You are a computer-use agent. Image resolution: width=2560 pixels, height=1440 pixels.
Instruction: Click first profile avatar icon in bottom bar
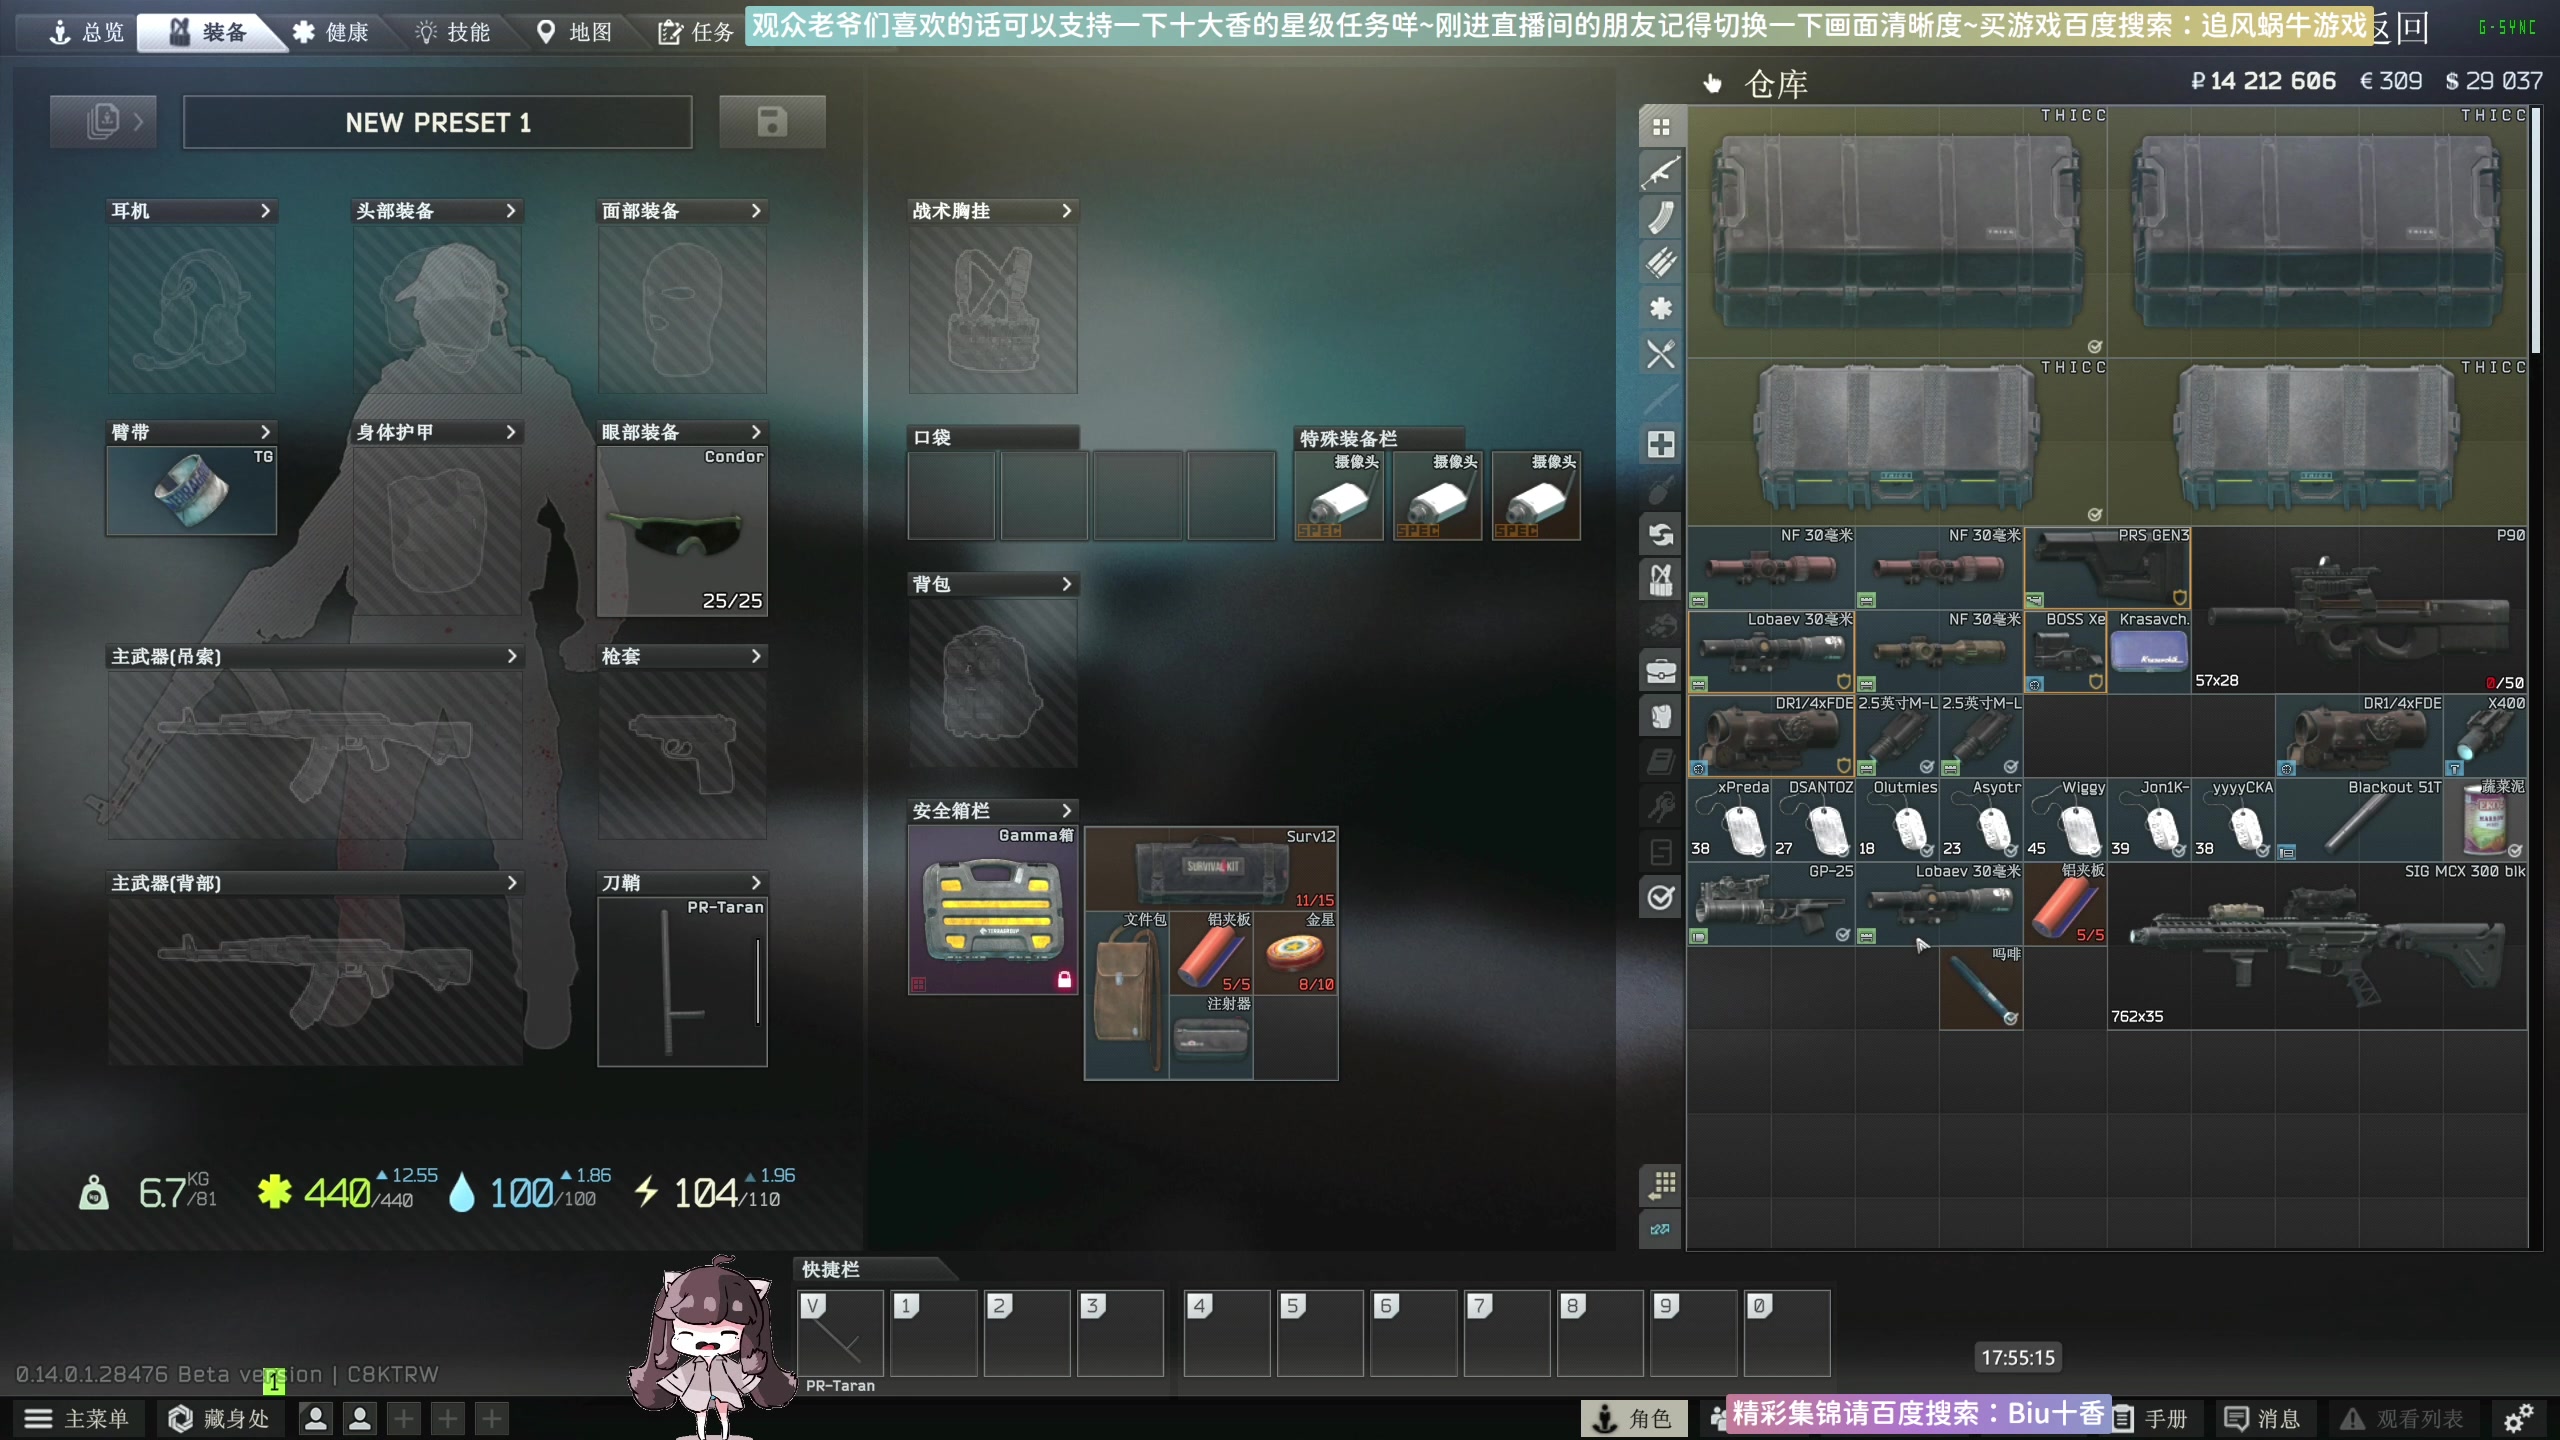pyautogui.click(x=315, y=1418)
